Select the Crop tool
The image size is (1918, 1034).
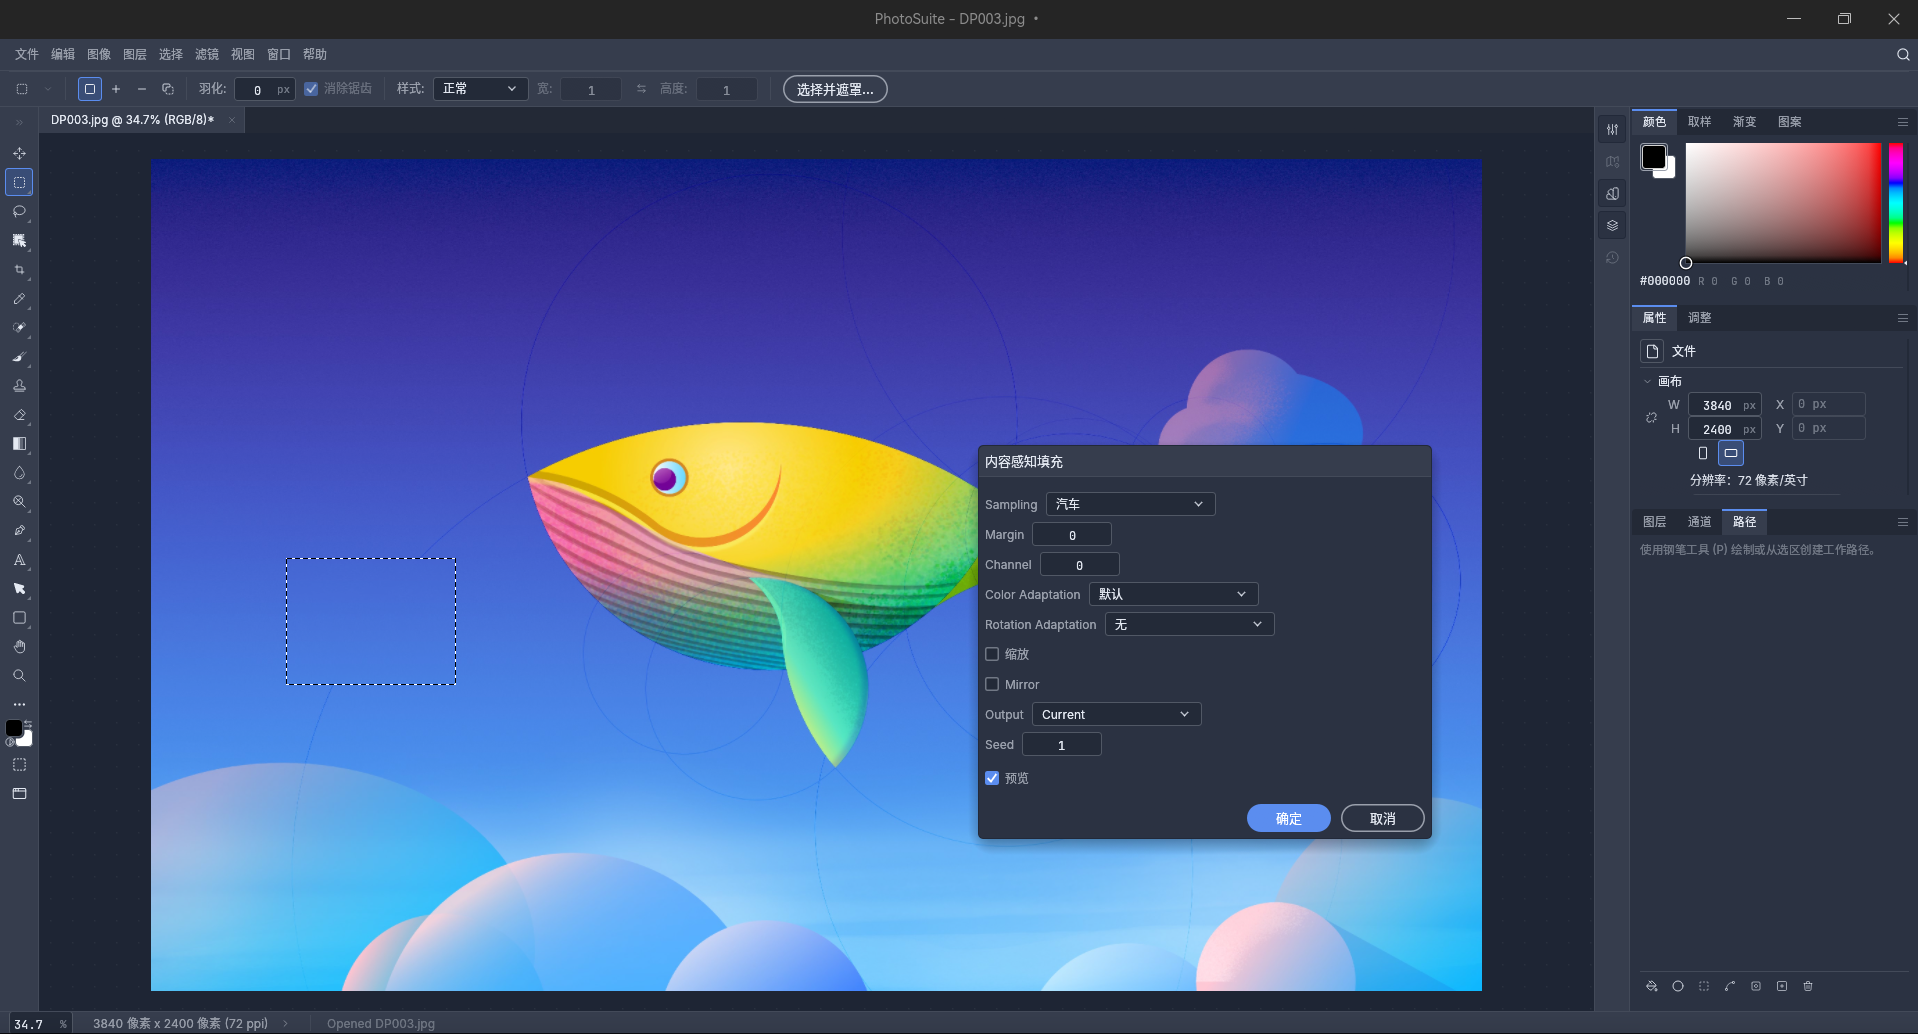(x=19, y=270)
